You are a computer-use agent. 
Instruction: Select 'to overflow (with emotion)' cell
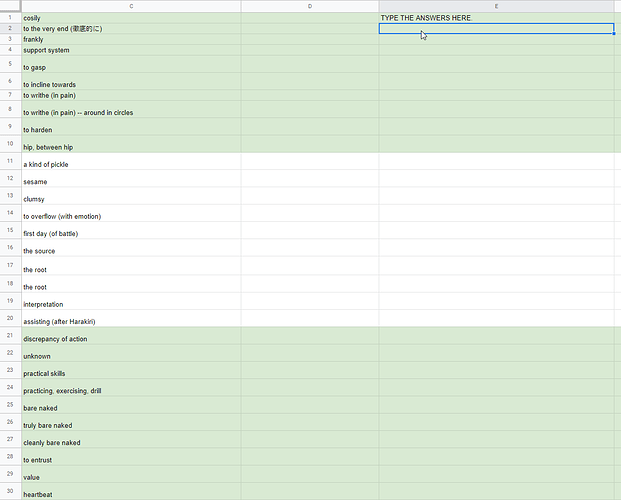(x=131, y=213)
